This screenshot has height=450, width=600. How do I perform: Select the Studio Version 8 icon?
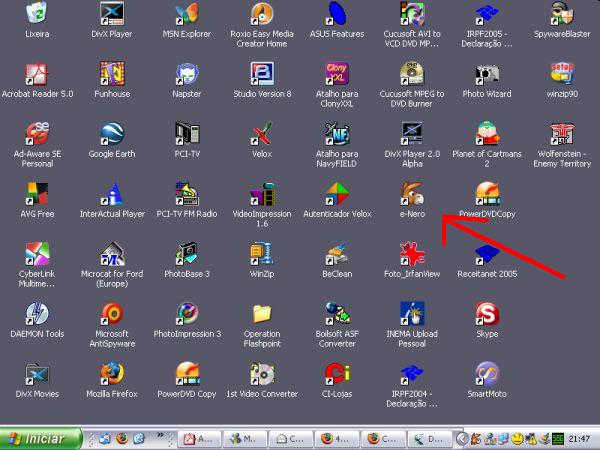[x=262, y=73]
